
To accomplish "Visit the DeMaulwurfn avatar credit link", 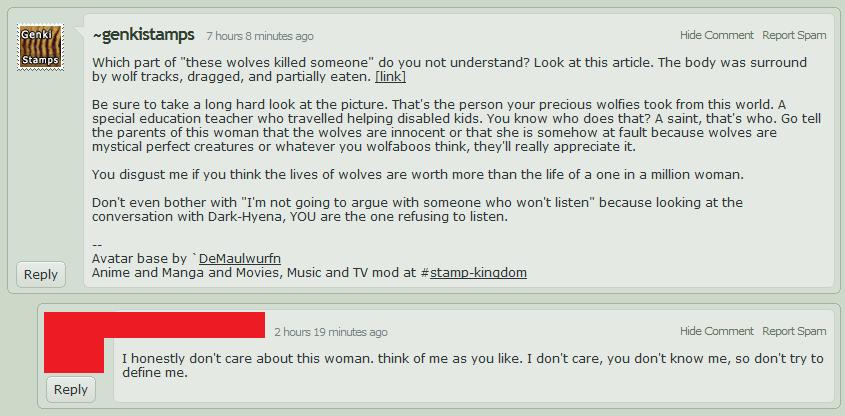I will tap(239, 258).
